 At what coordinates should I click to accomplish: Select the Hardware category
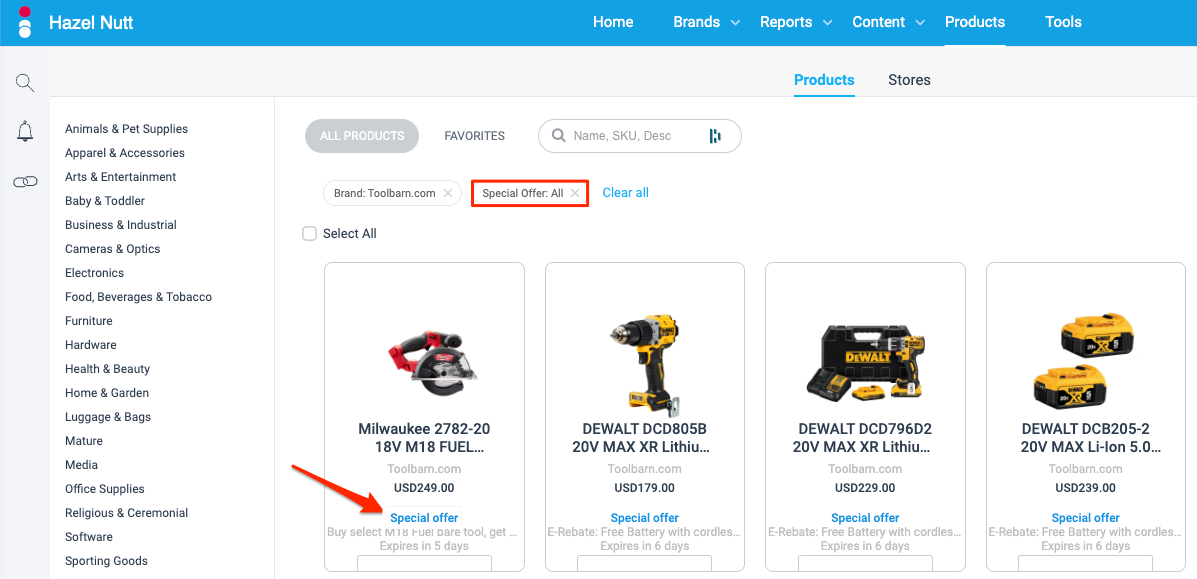click(90, 344)
